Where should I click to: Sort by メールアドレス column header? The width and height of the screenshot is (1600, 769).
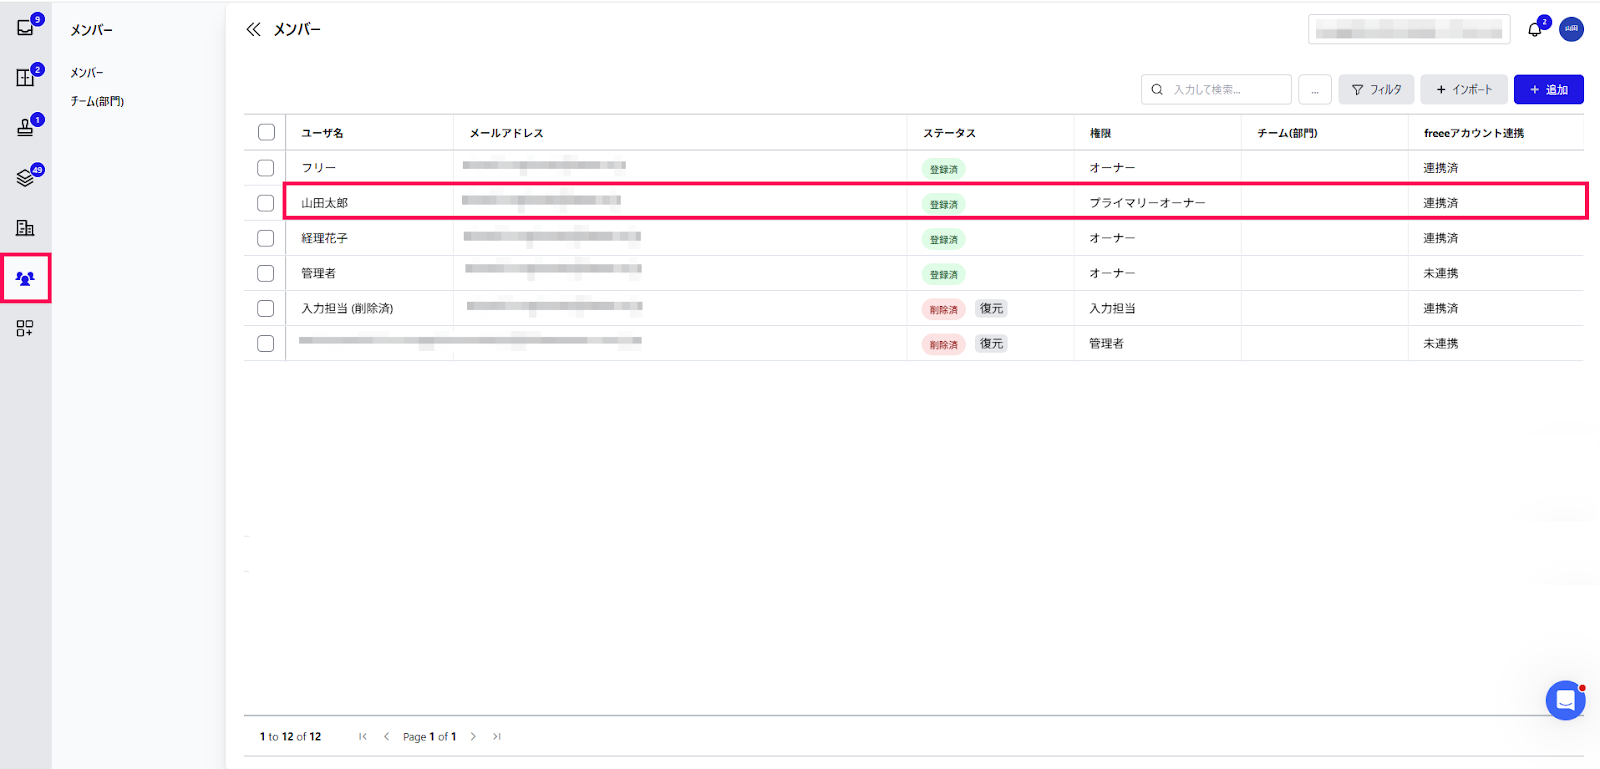click(507, 133)
